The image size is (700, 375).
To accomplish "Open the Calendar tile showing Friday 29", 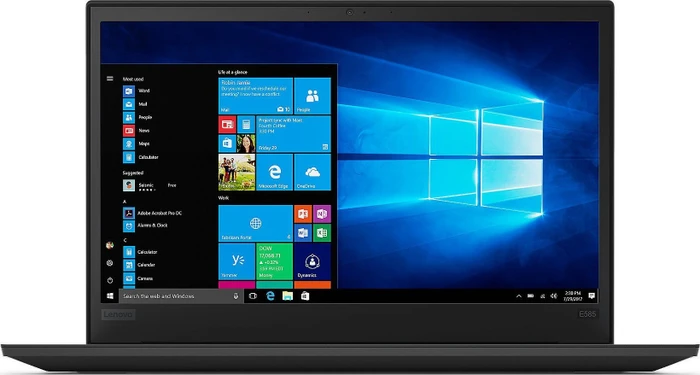I will point(294,134).
